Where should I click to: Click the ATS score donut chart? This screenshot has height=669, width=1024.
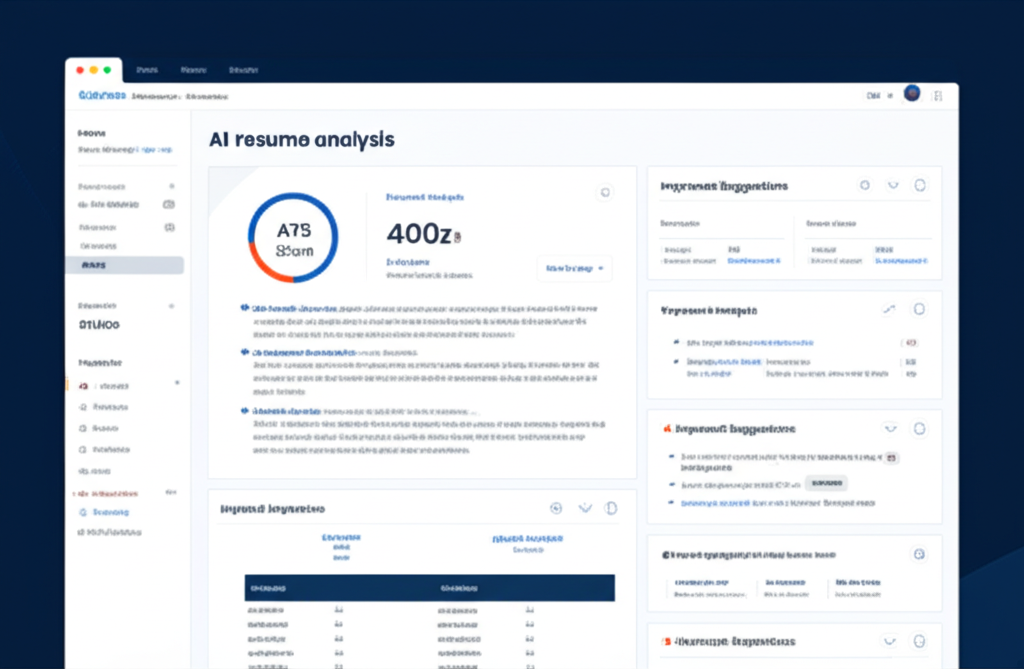(293, 237)
